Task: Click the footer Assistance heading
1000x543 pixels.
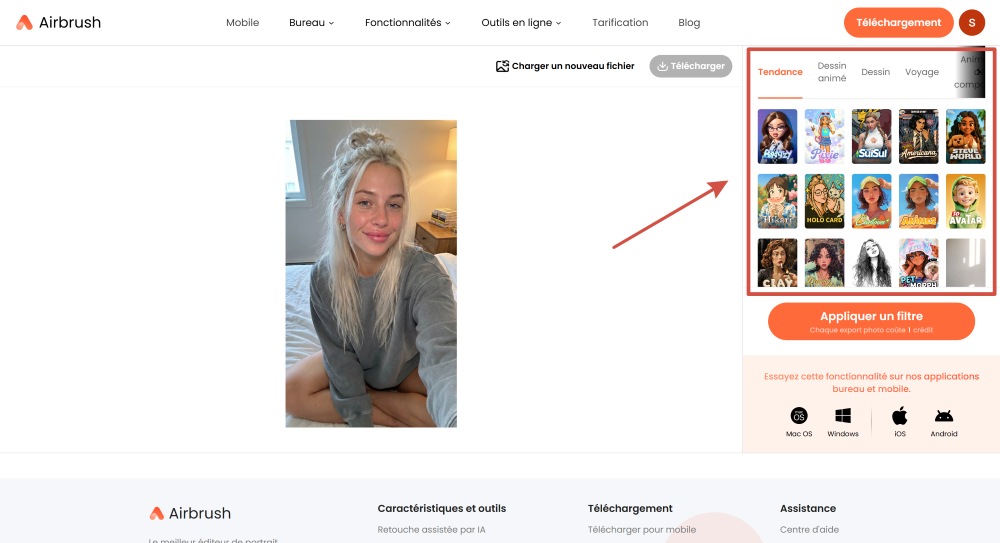Action: pos(807,509)
